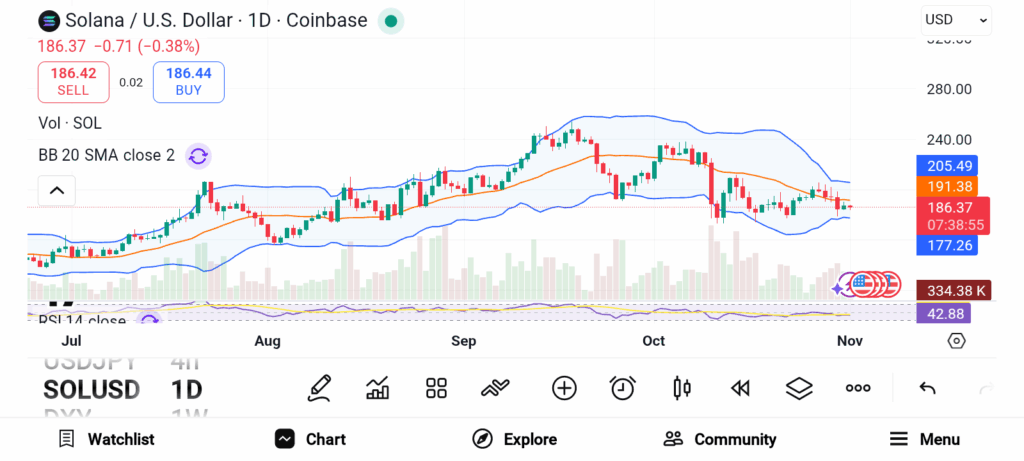Switch to the Watchlist tab

(x=106, y=439)
